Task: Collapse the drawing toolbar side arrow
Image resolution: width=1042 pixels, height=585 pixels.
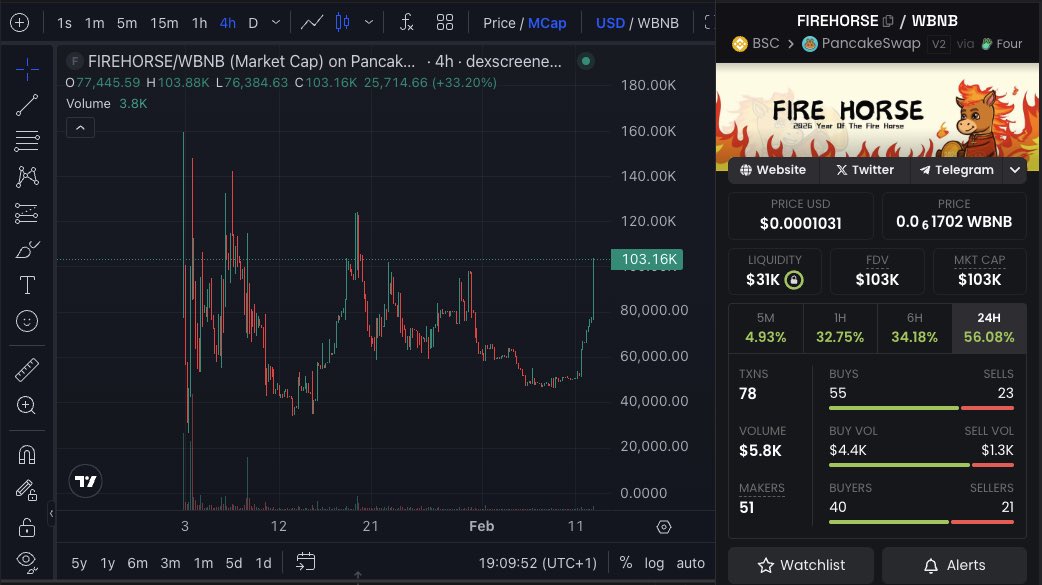Action: point(51,513)
